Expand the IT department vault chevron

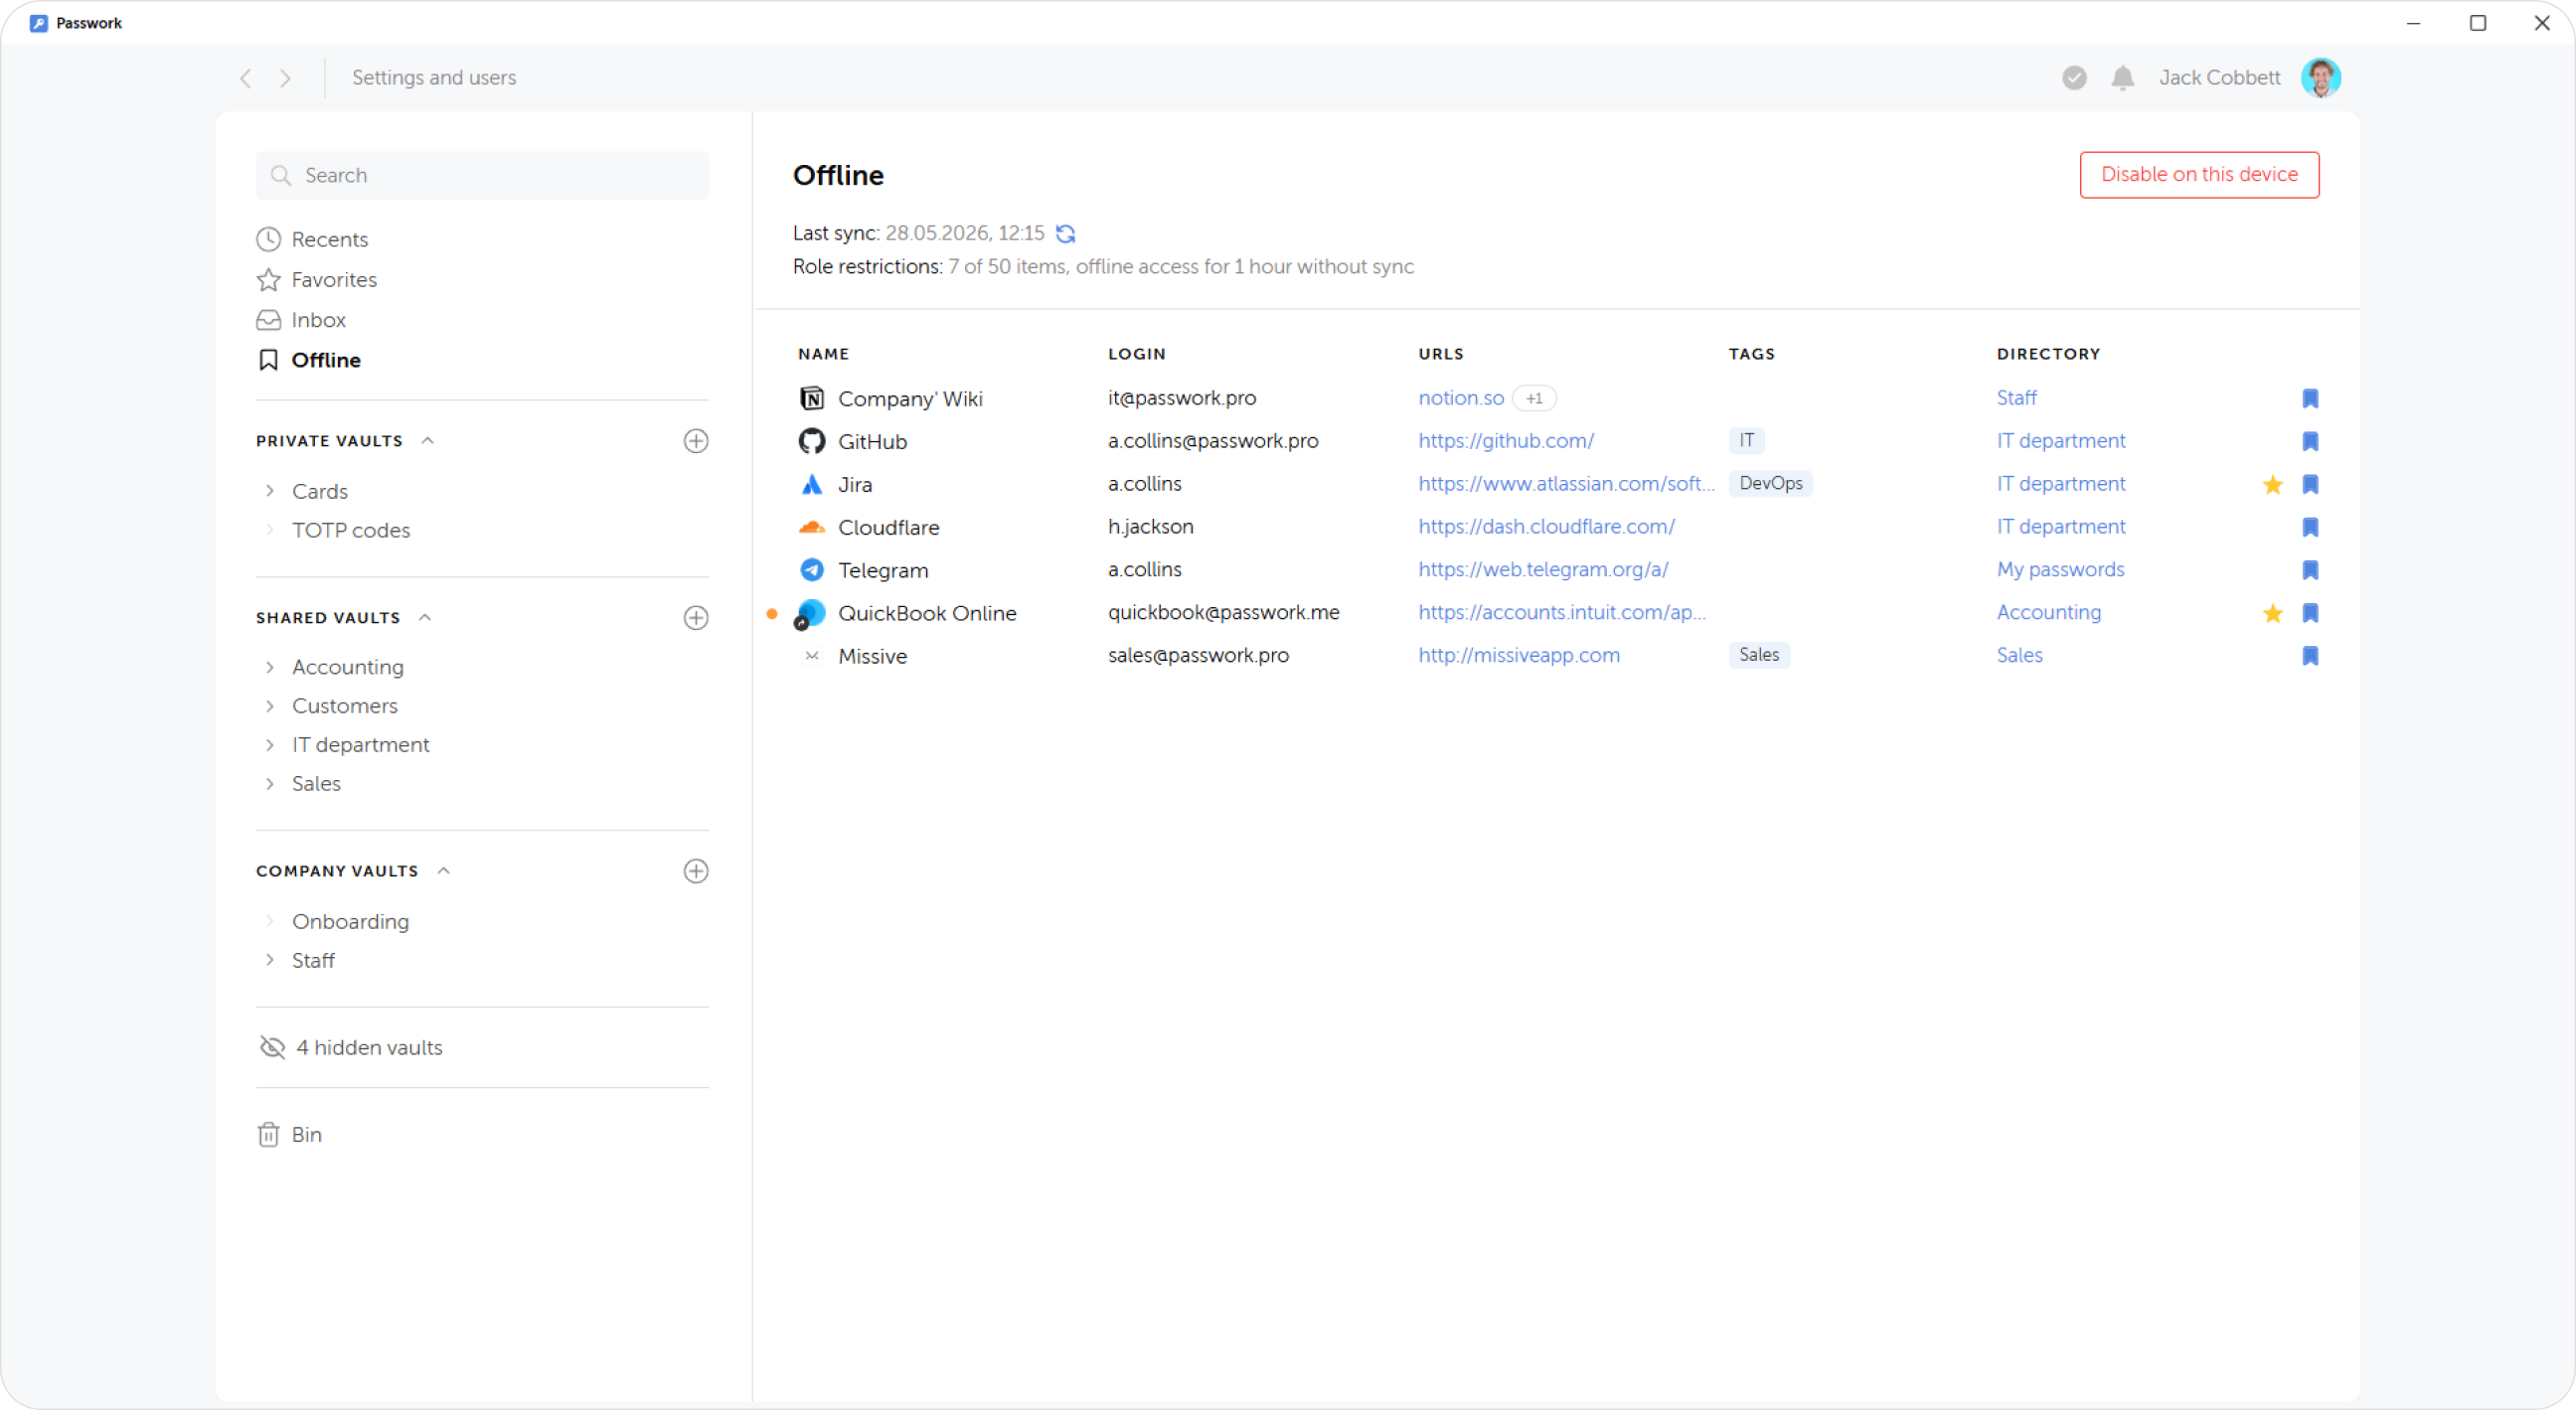coord(269,745)
